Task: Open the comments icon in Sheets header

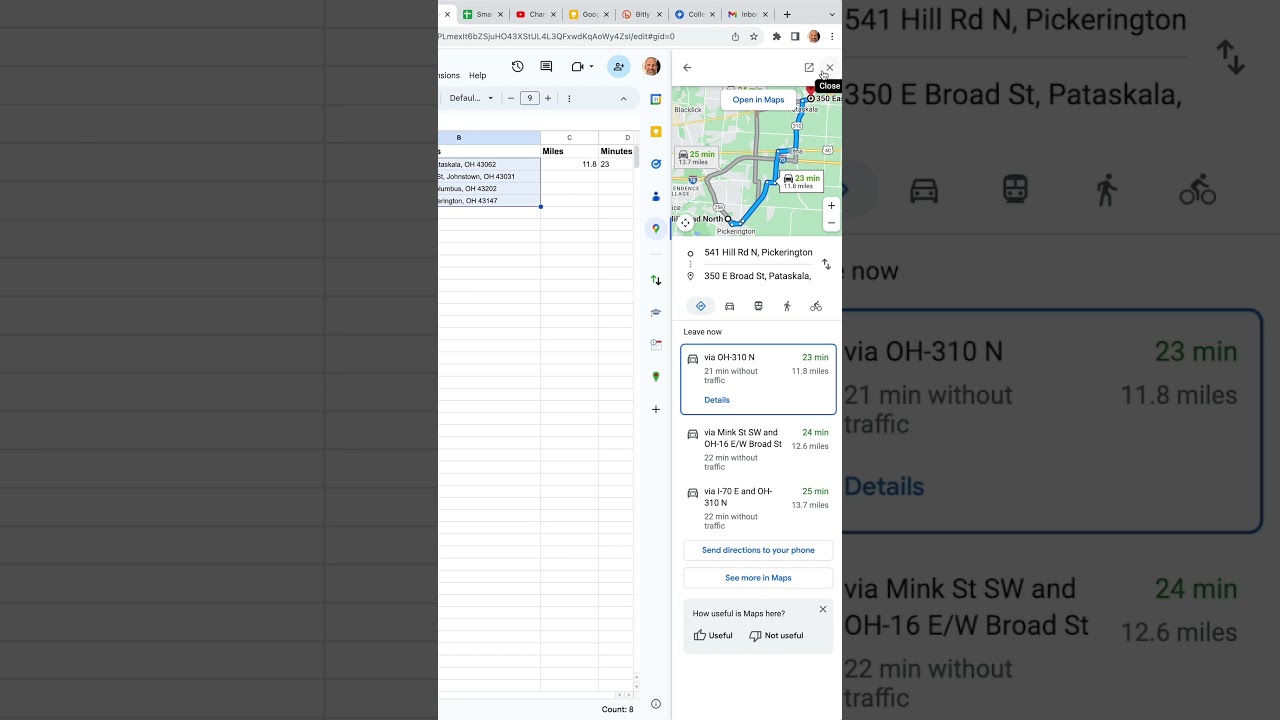Action: pyautogui.click(x=546, y=67)
